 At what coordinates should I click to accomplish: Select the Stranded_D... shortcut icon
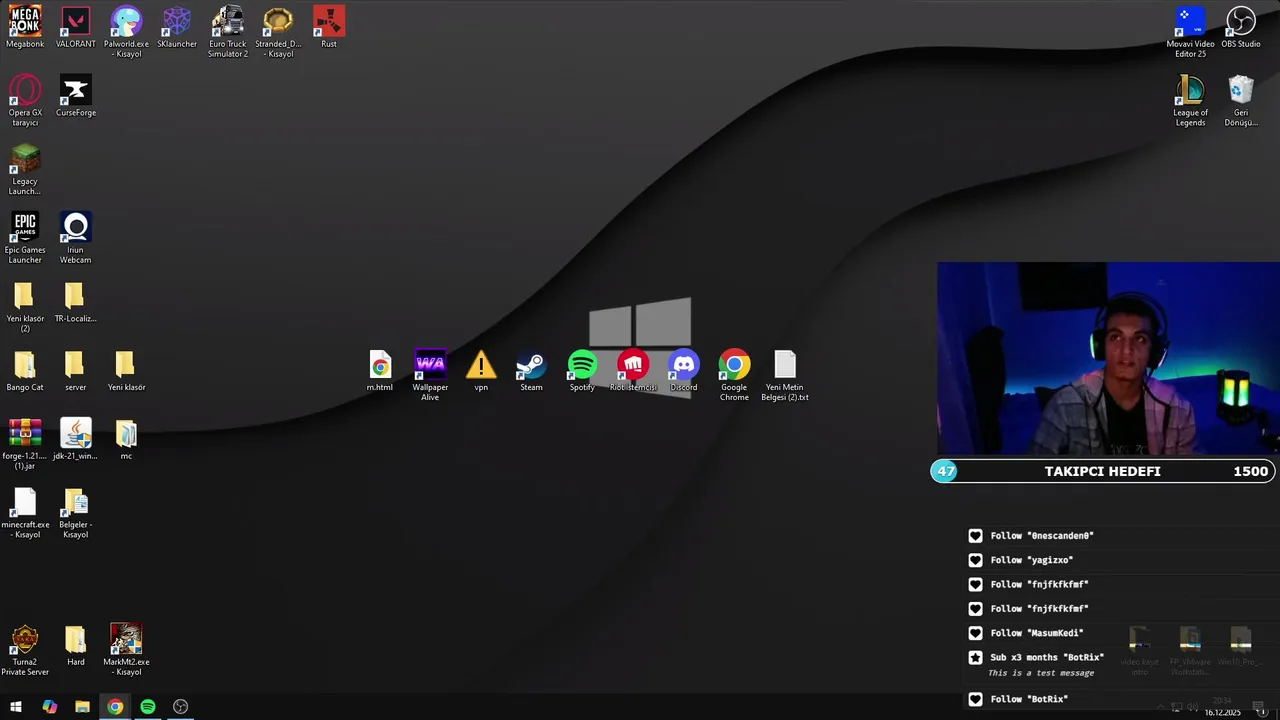pyautogui.click(x=278, y=31)
